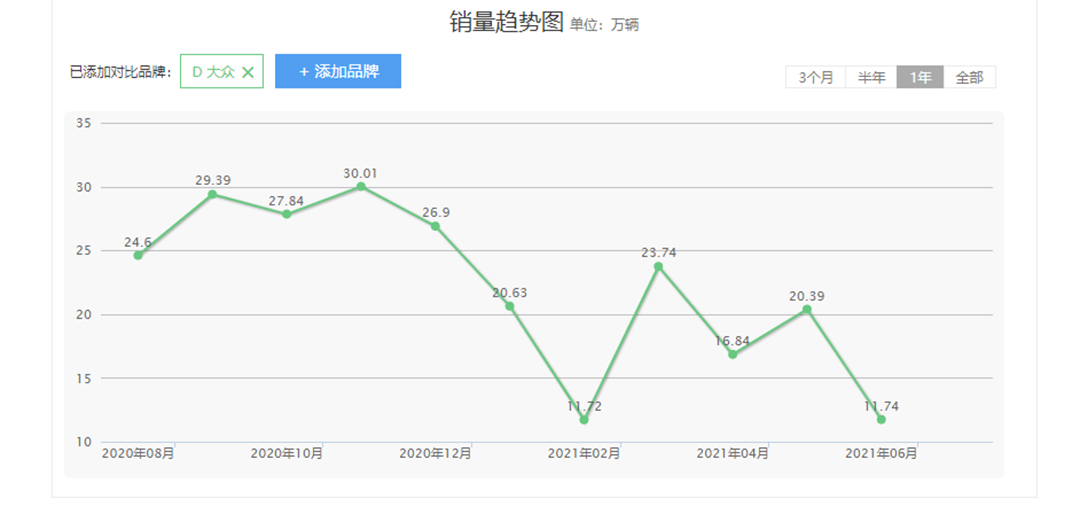Viewport: 1080px width, 522px height.
Task: Click the D 大众 brand tag
Action: (211, 72)
